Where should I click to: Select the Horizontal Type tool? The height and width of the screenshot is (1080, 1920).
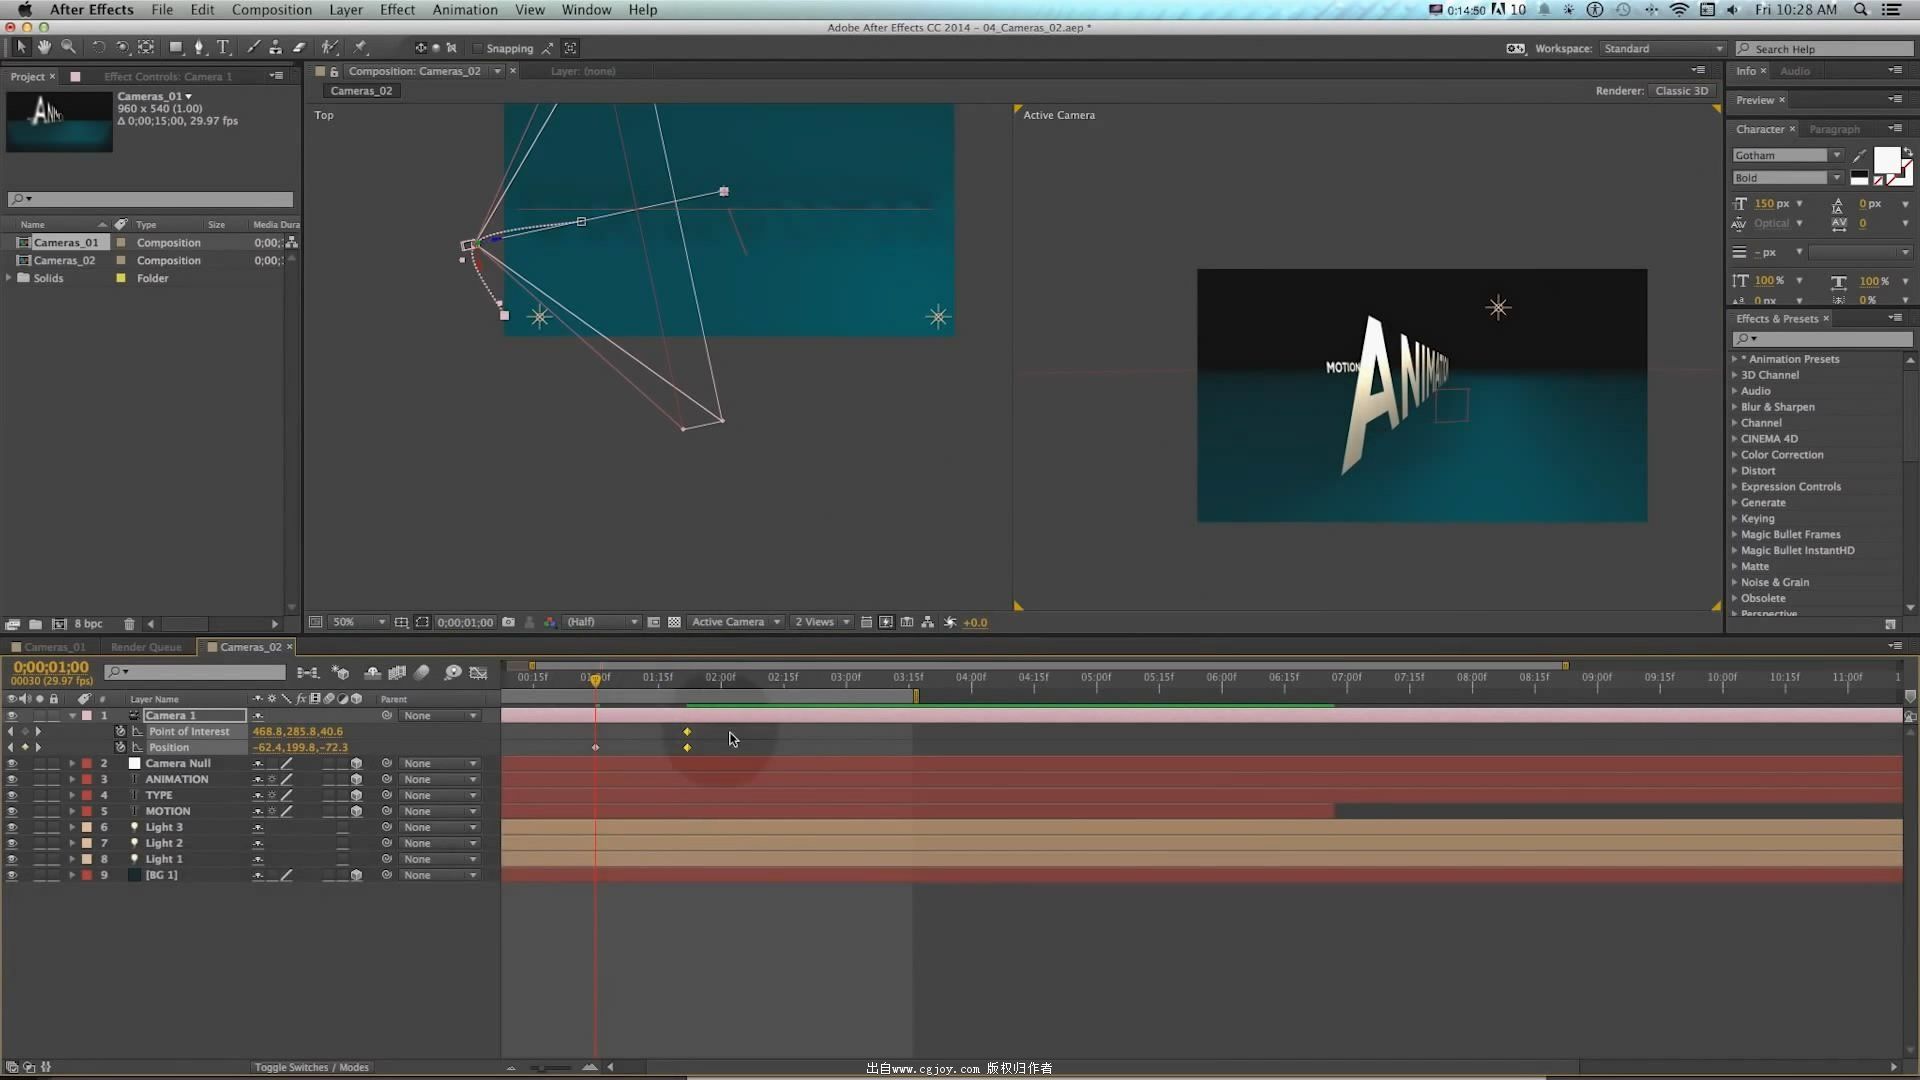[223, 47]
